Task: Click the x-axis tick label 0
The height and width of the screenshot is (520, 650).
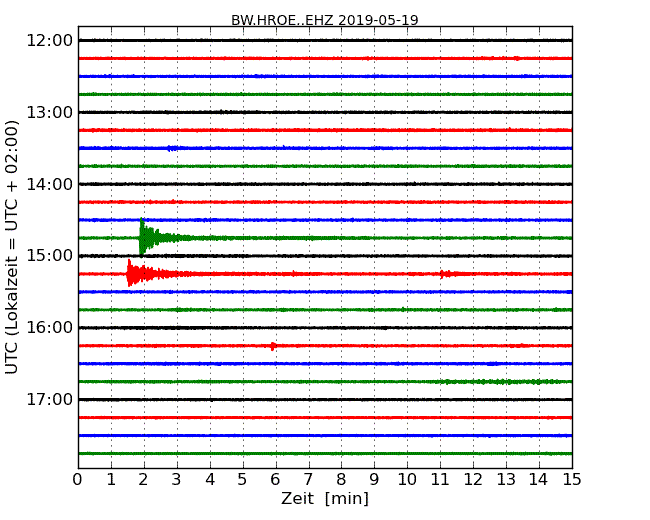Action: [78, 479]
